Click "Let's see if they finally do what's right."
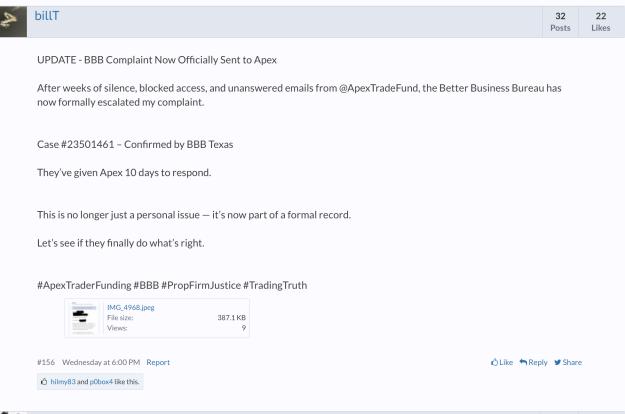 [x=121, y=243]
